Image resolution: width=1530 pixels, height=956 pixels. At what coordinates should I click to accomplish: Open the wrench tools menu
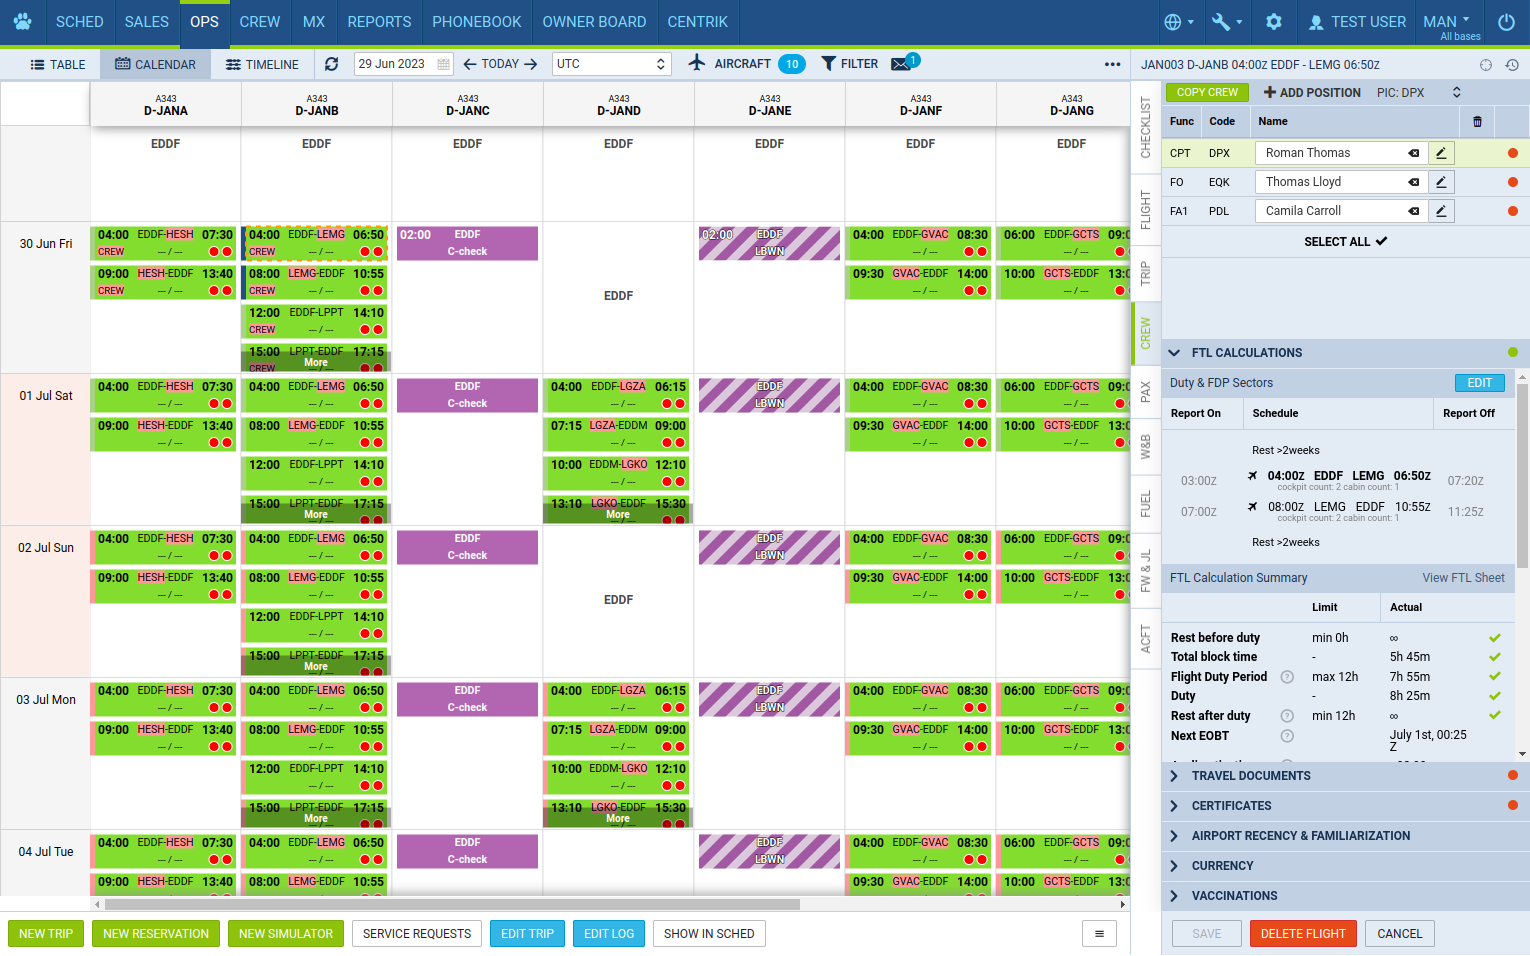pyautogui.click(x=1227, y=21)
